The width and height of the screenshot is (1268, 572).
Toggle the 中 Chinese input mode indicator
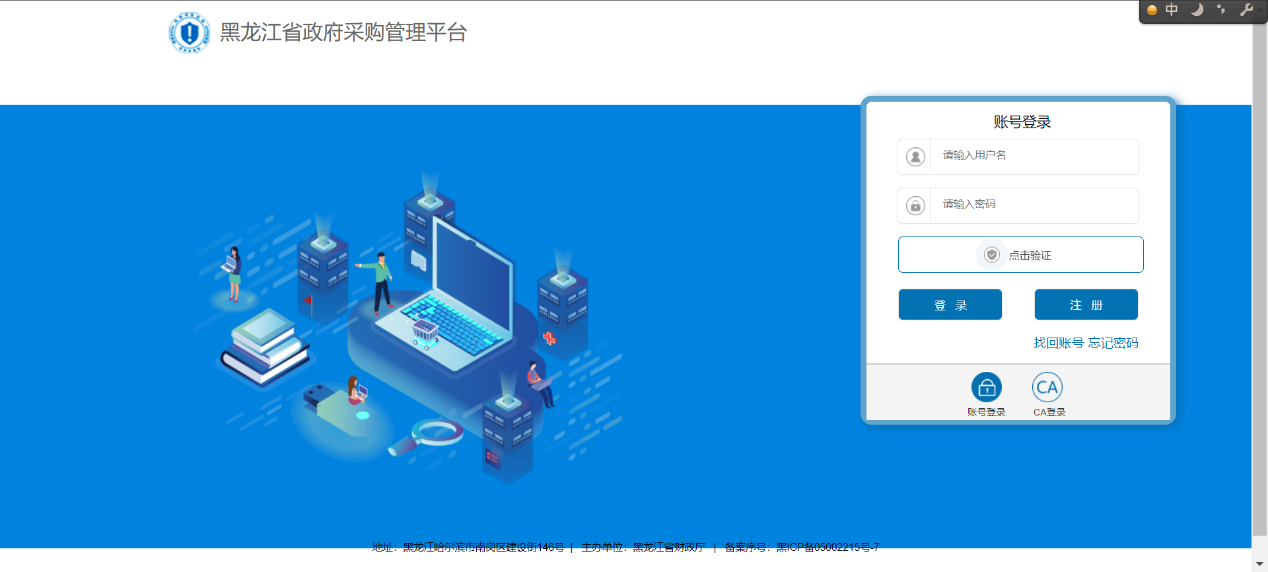click(1172, 10)
